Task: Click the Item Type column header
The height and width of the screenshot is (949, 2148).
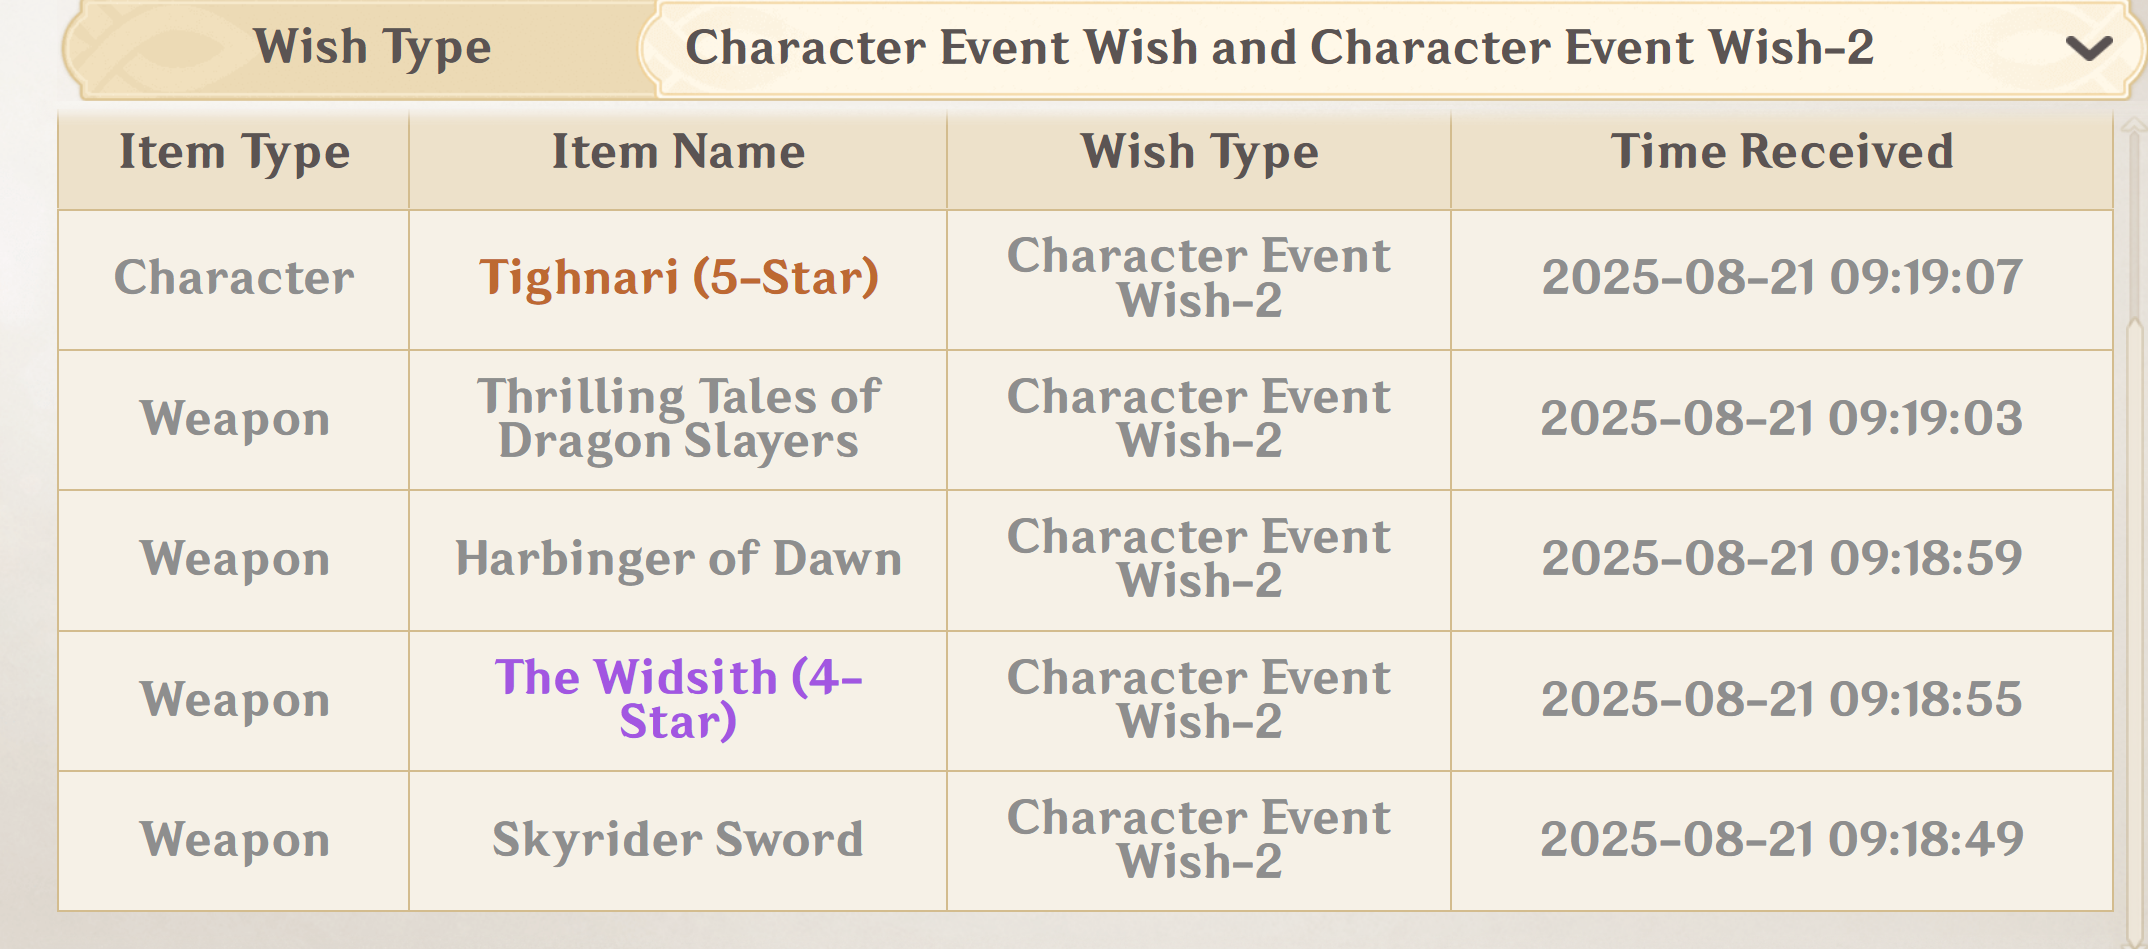Action: (234, 152)
